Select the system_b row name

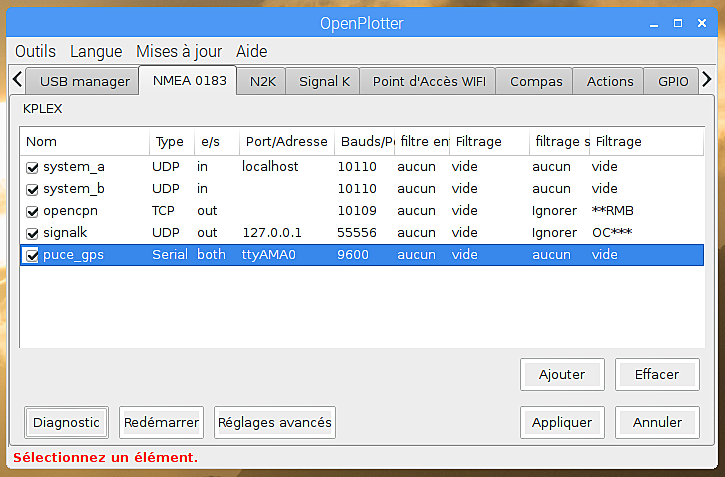coord(74,189)
